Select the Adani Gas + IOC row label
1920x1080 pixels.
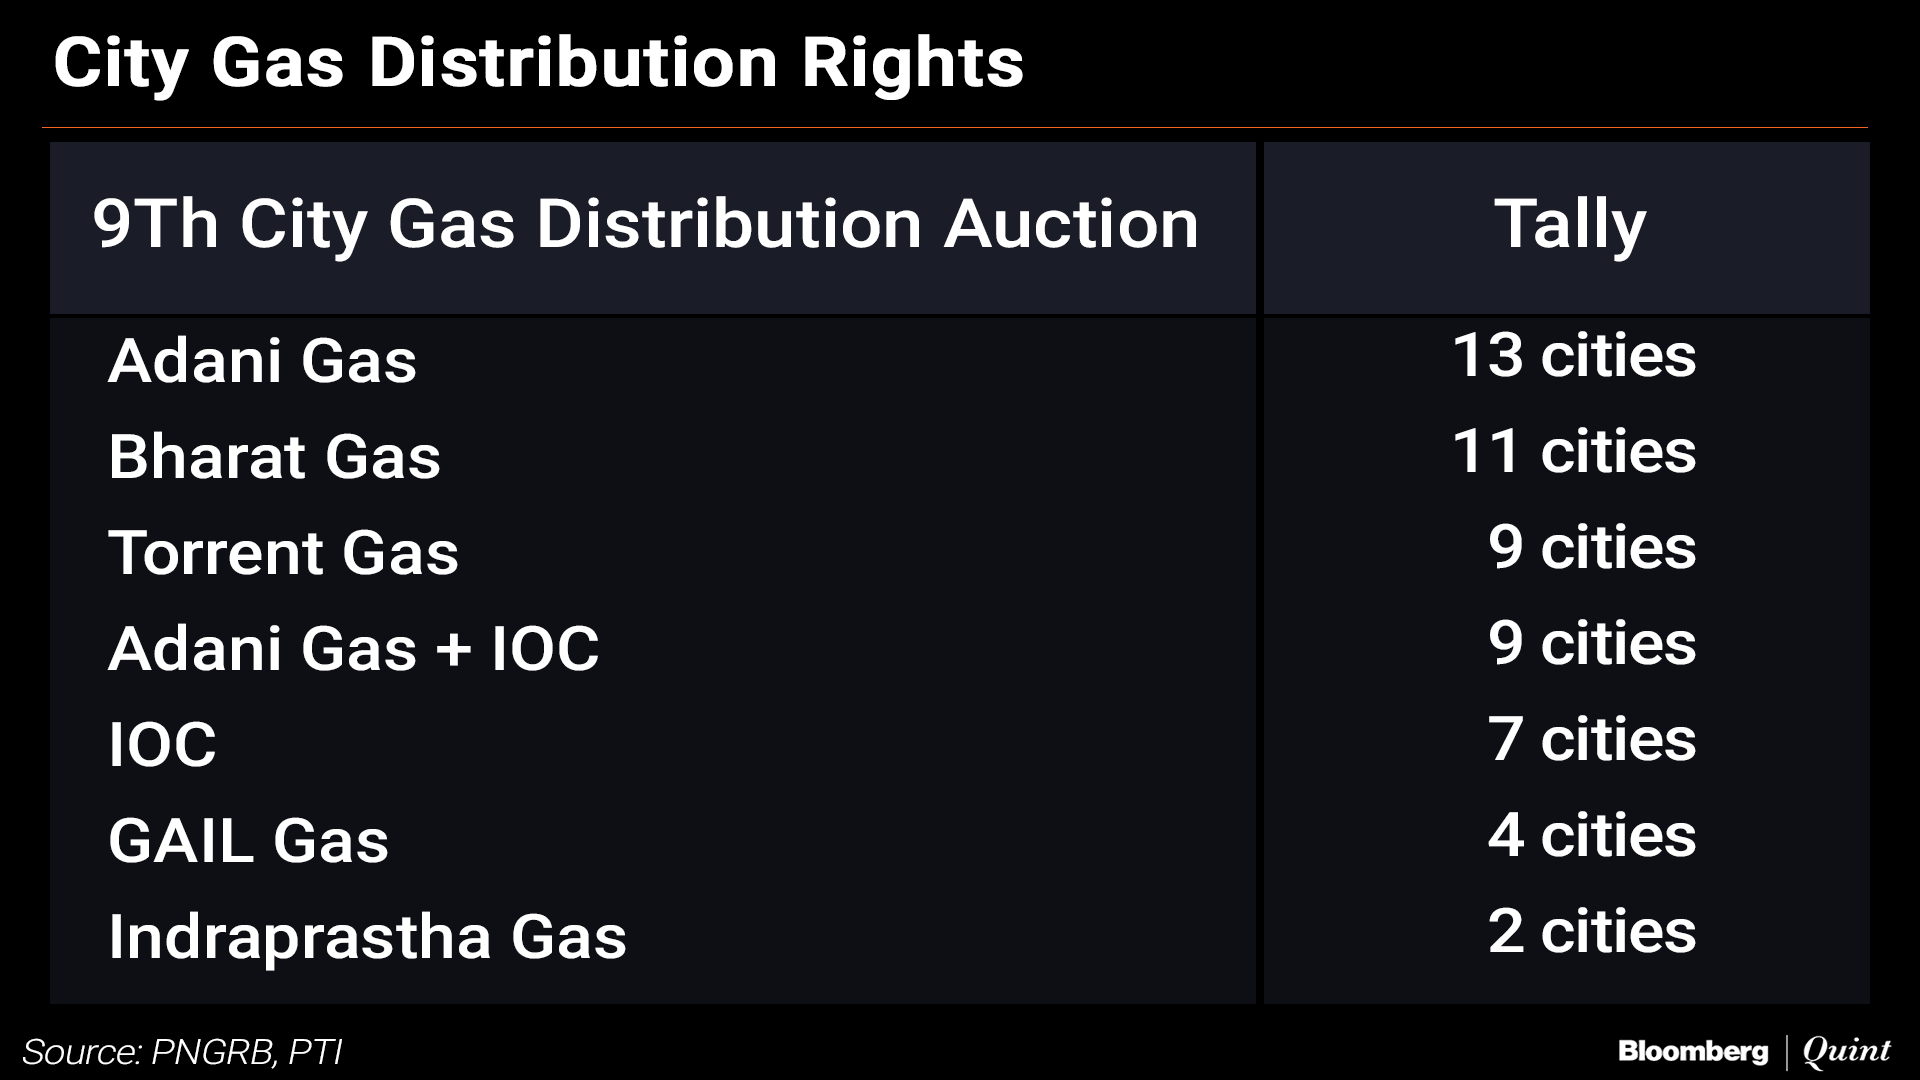pos(353,648)
